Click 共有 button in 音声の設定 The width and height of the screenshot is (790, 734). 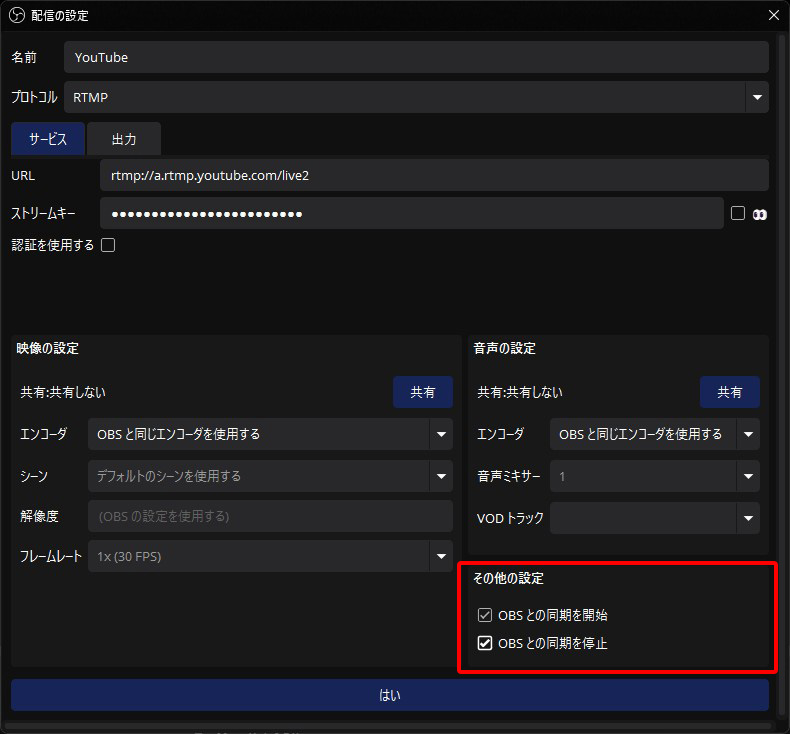pos(730,392)
